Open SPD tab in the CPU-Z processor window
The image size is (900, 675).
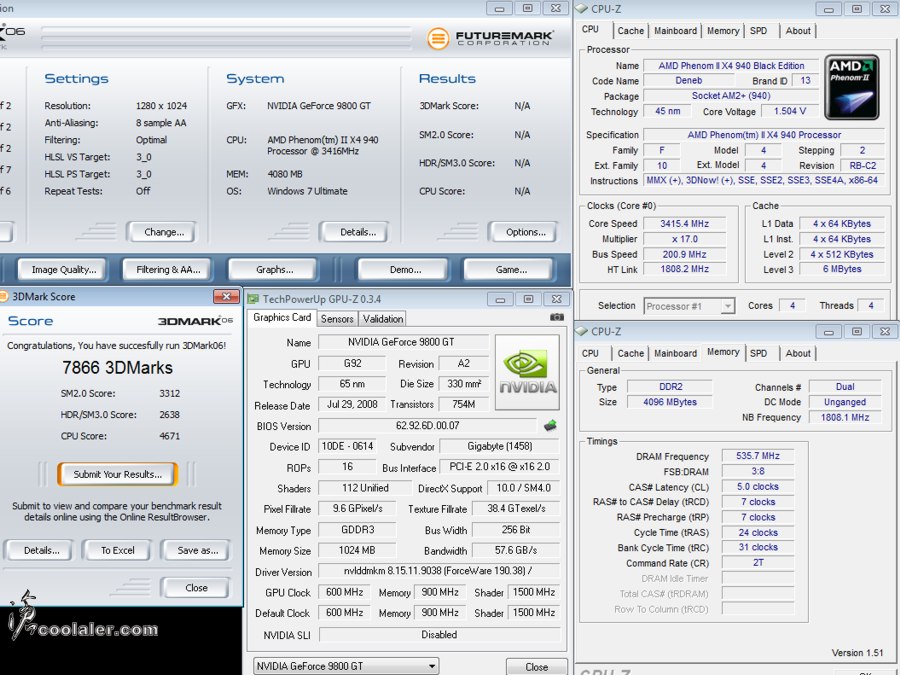(758, 31)
